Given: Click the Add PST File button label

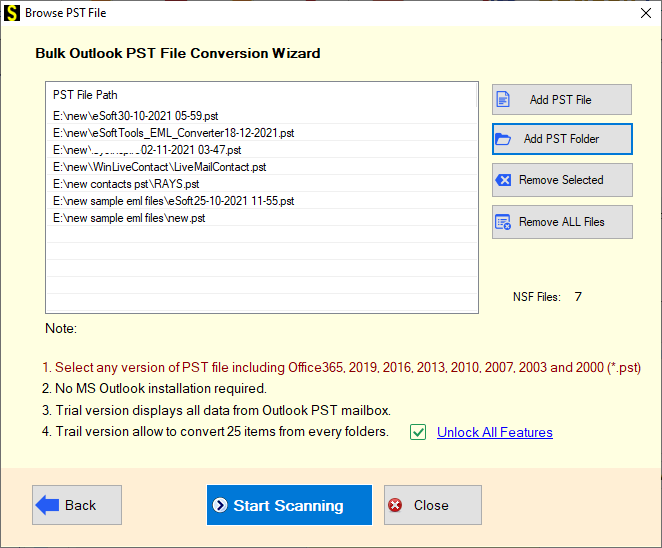Looking at the screenshot, I should [560, 100].
